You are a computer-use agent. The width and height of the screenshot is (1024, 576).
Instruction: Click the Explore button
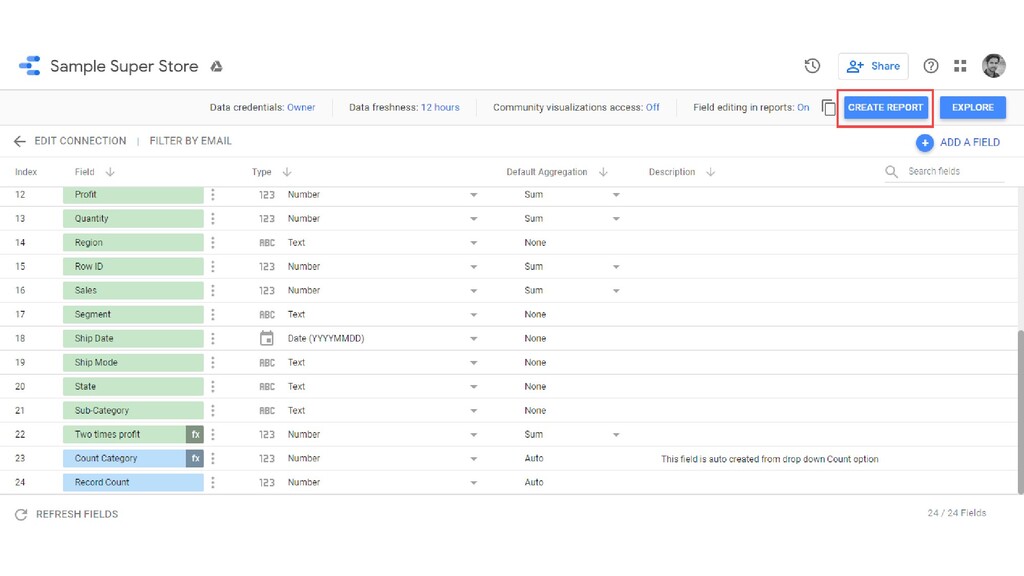[x=972, y=108]
